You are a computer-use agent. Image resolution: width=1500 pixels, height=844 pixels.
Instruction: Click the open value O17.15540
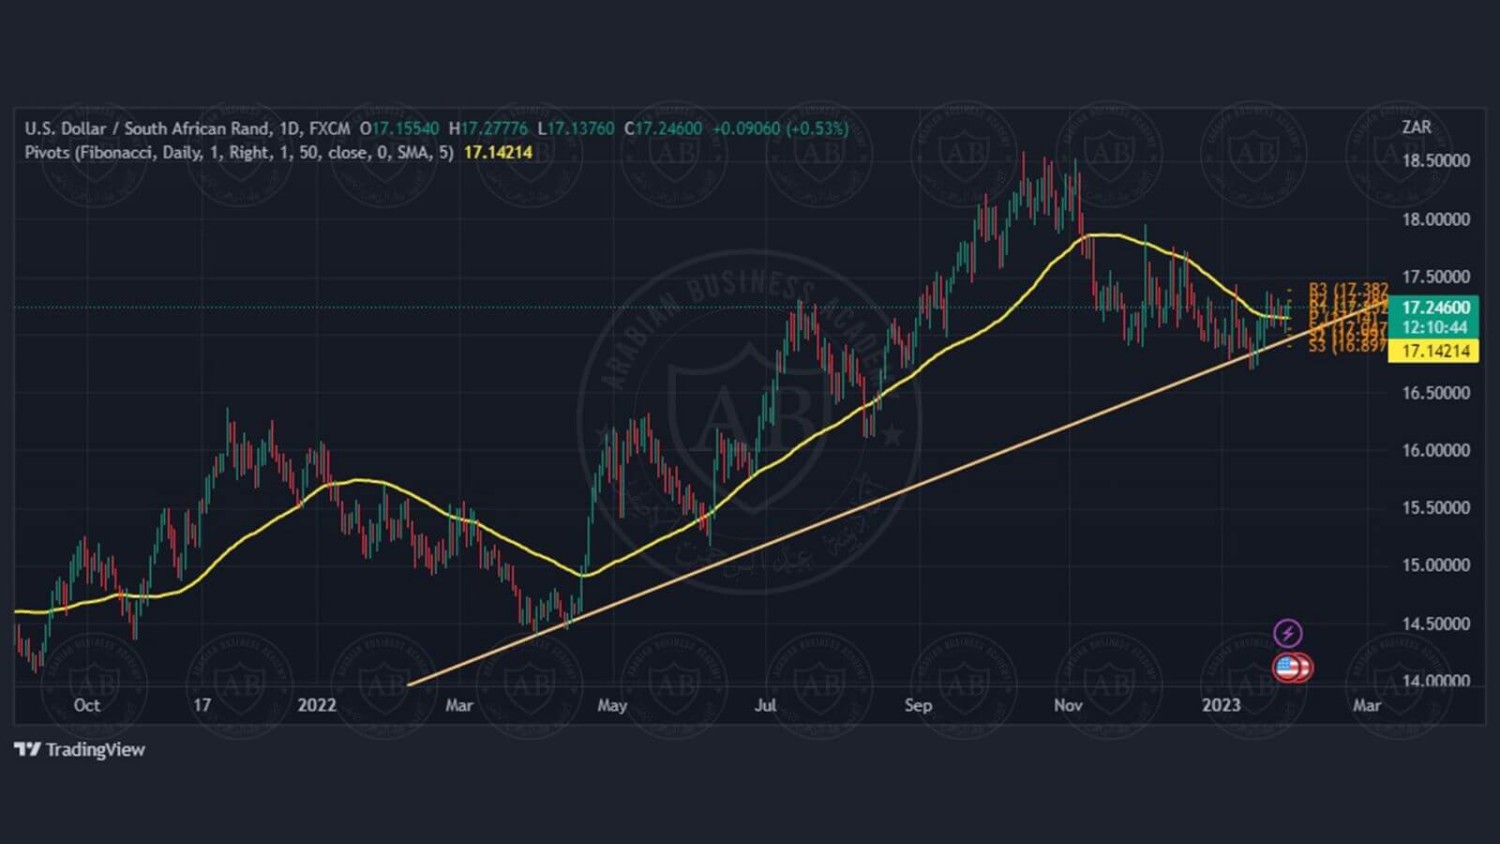coord(400,128)
